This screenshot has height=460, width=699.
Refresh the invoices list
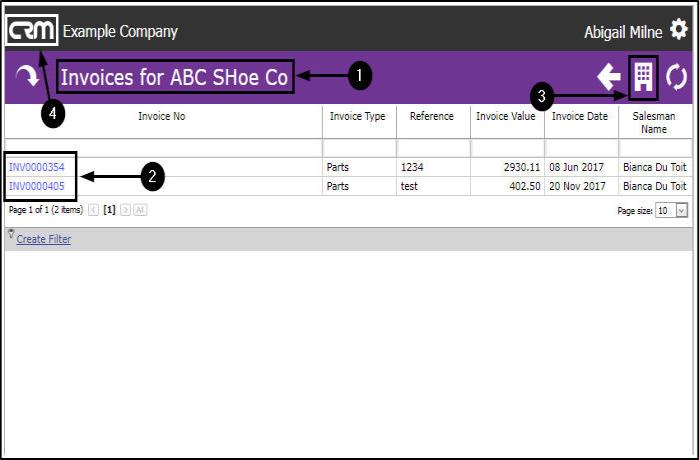pyautogui.click(x=677, y=77)
